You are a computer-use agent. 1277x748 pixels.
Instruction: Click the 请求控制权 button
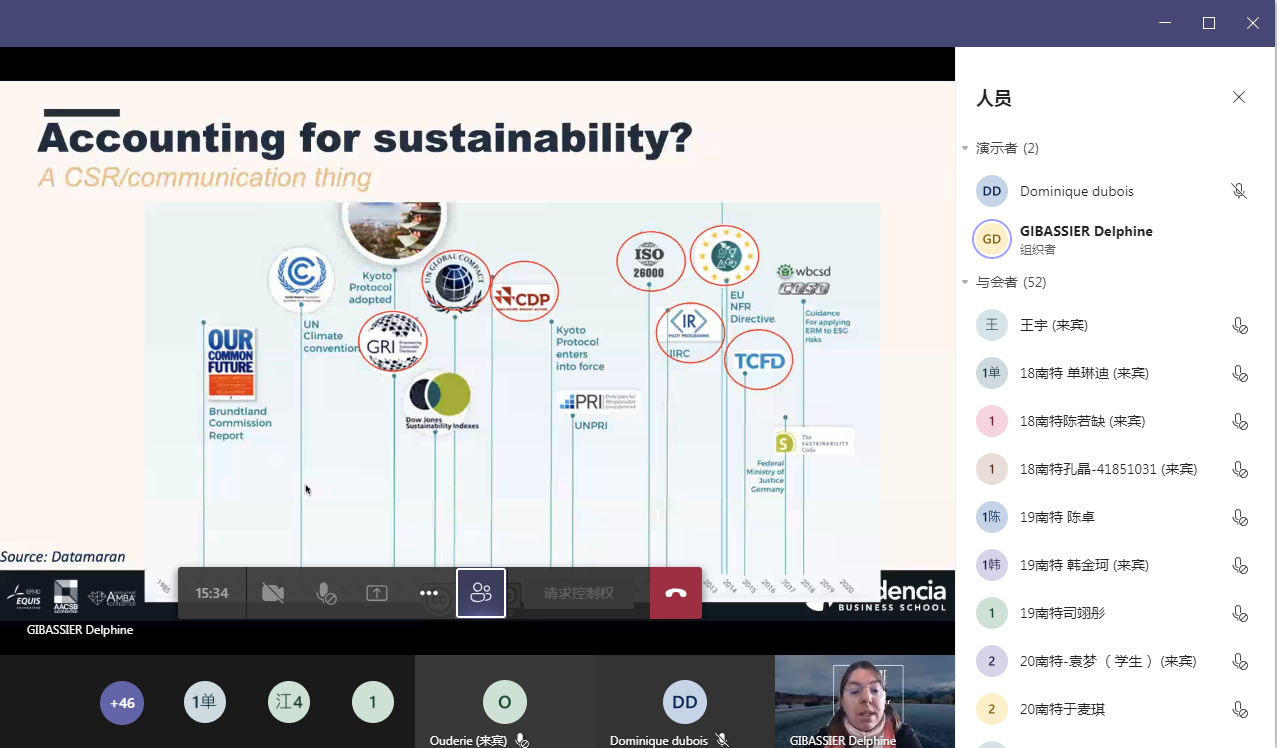pos(578,593)
